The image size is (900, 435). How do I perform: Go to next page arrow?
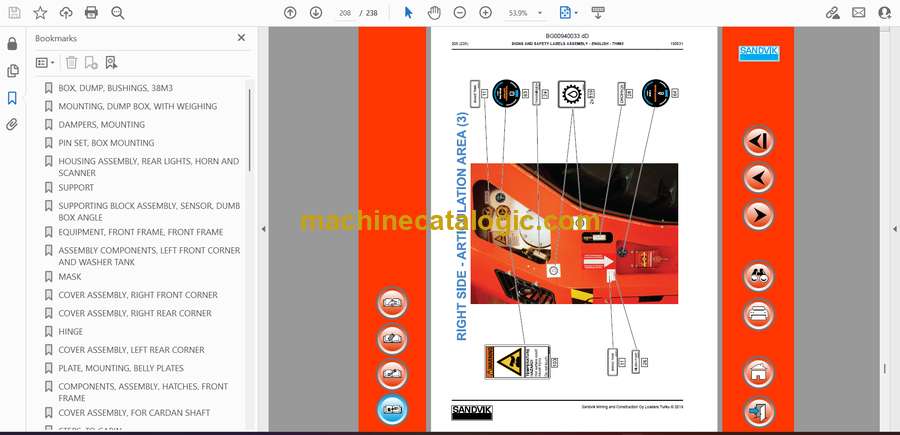coord(316,13)
